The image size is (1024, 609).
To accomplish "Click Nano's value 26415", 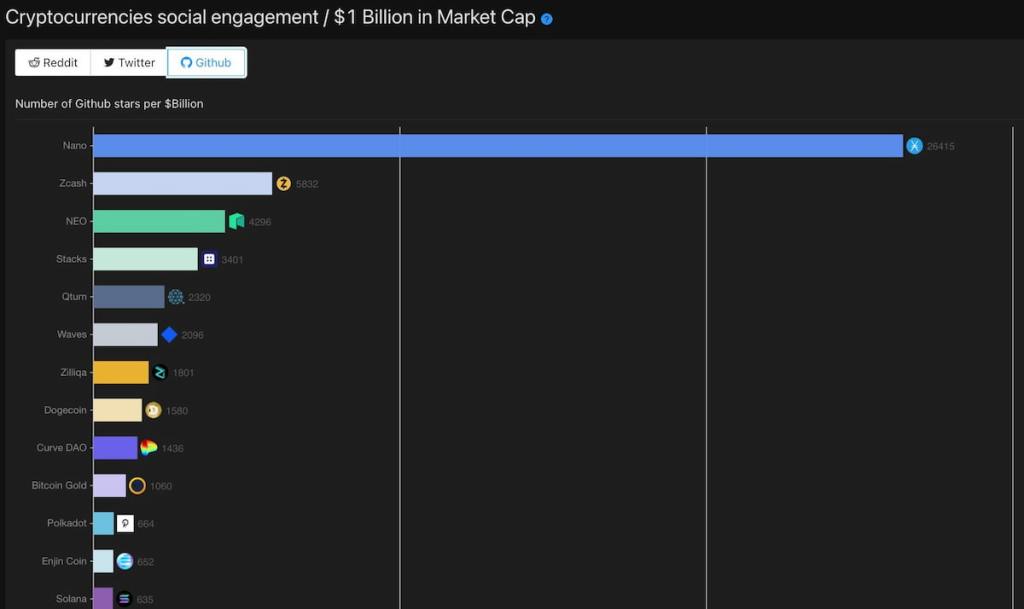I will click(x=940, y=147).
